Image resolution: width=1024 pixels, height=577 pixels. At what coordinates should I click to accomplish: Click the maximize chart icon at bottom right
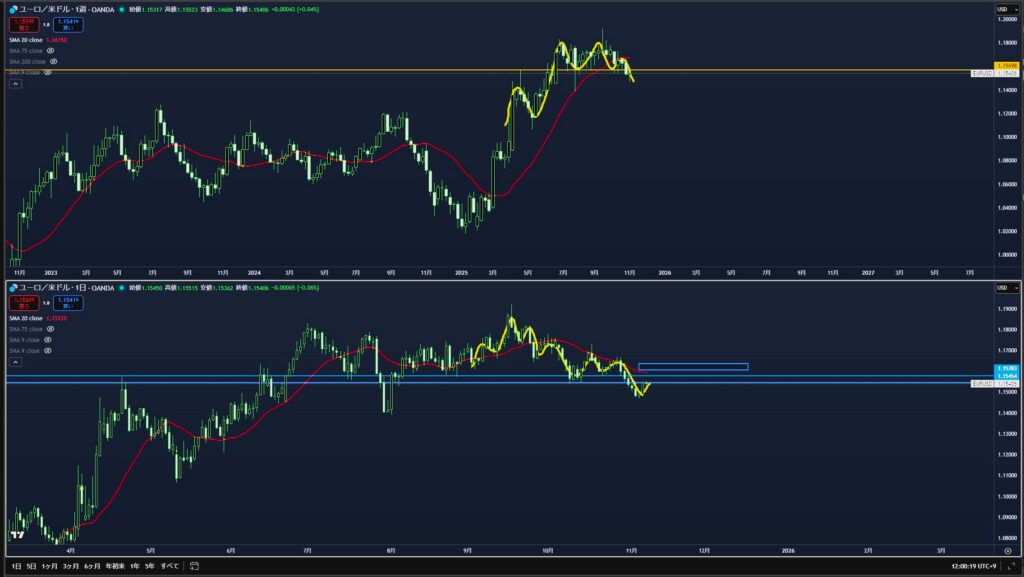point(1013,566)
